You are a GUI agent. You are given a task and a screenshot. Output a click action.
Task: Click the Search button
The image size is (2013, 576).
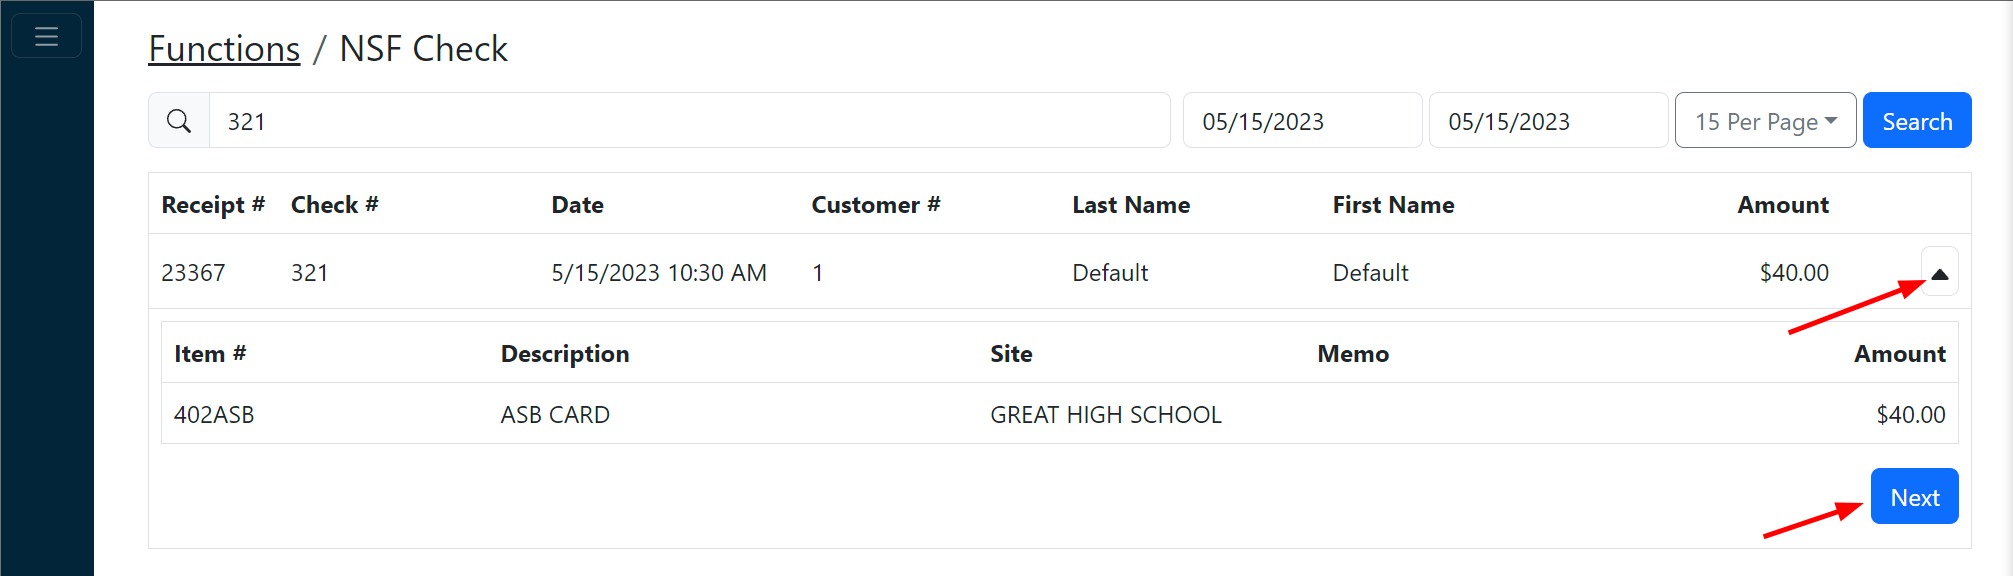click(x=1916, y=120)
